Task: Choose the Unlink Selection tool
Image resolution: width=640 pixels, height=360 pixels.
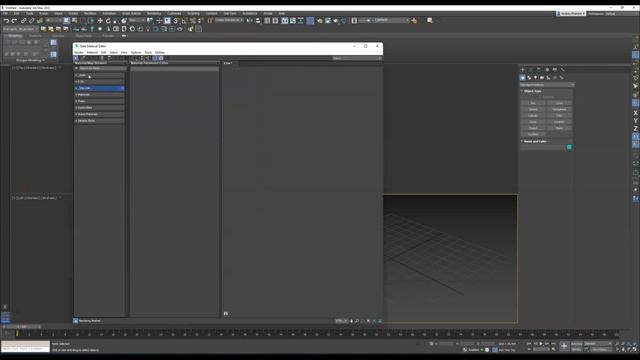Action: 31,20
